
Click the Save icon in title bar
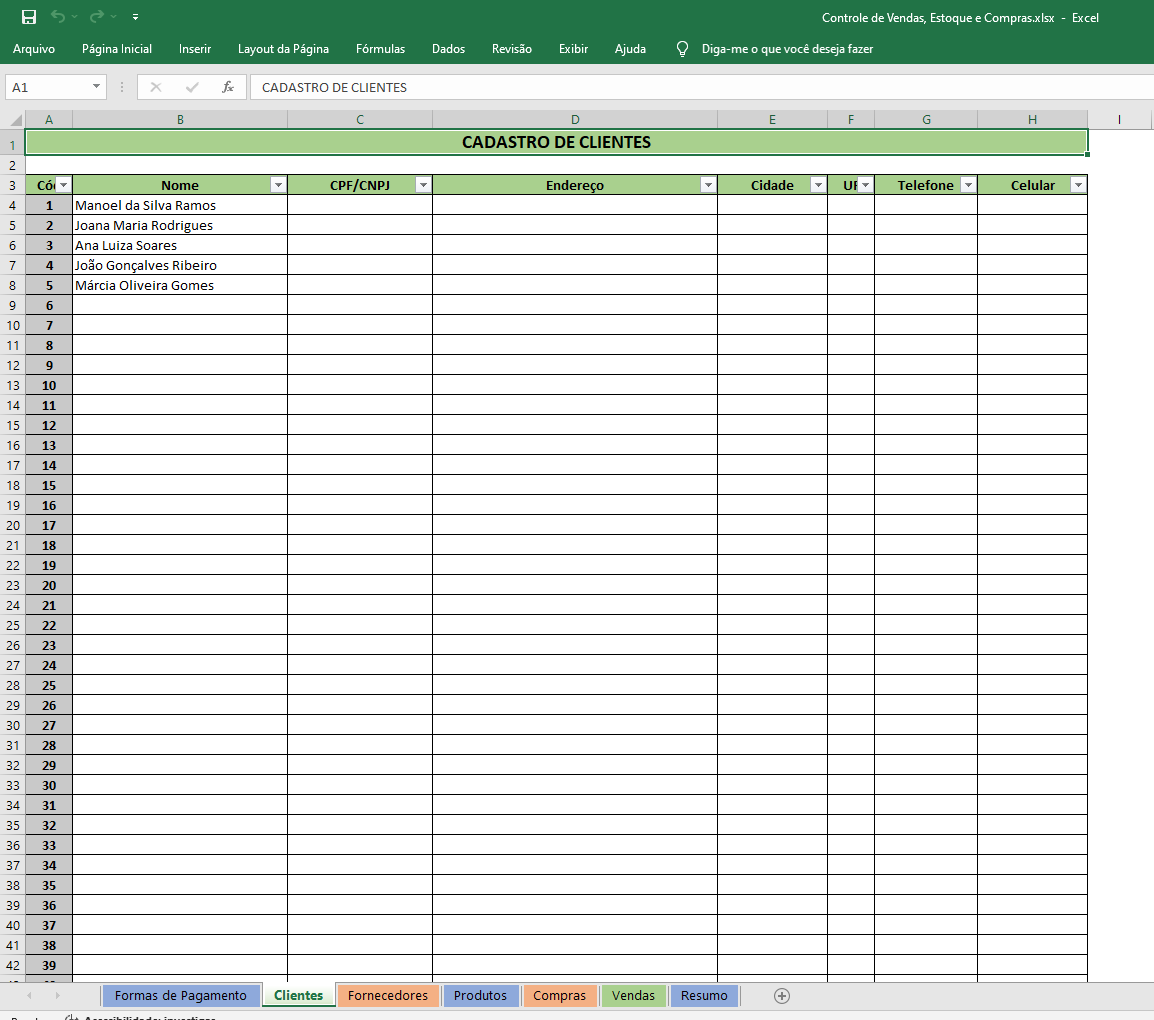click(29, 17)
